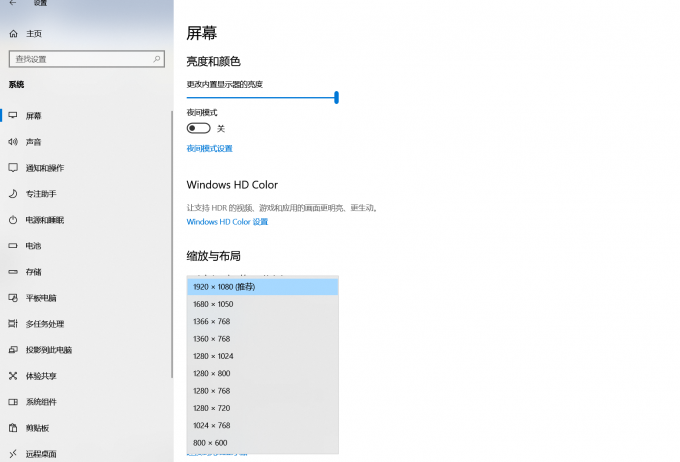Click the 存储 drive icon

(x=13, y=272)
